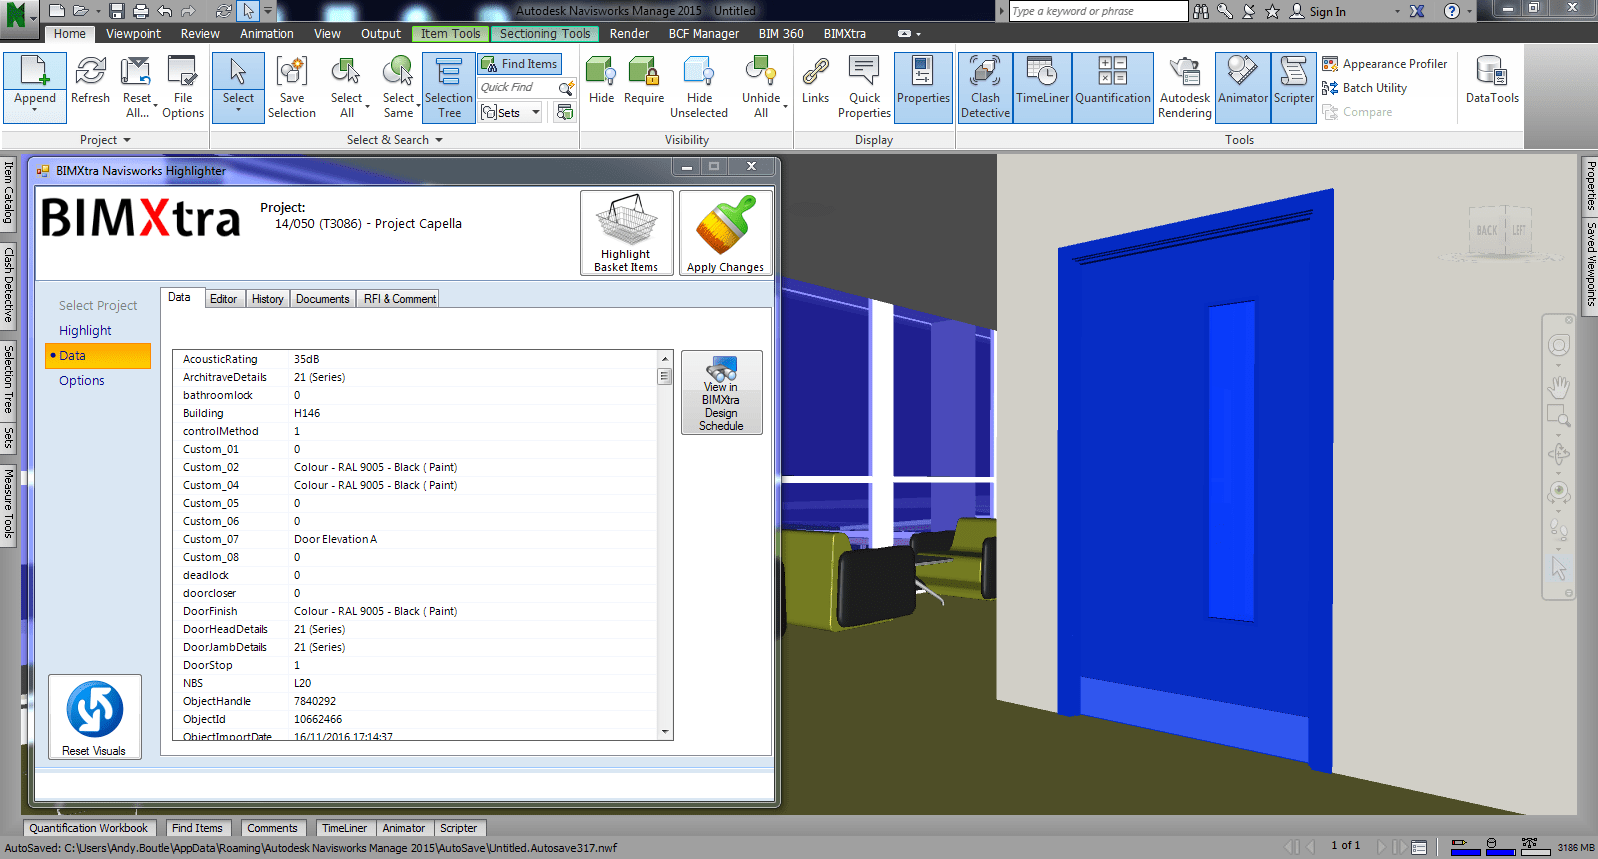Screen dimensions: 1598x859
Task: Open the Select All dropdown
Action: pos(368,106)
